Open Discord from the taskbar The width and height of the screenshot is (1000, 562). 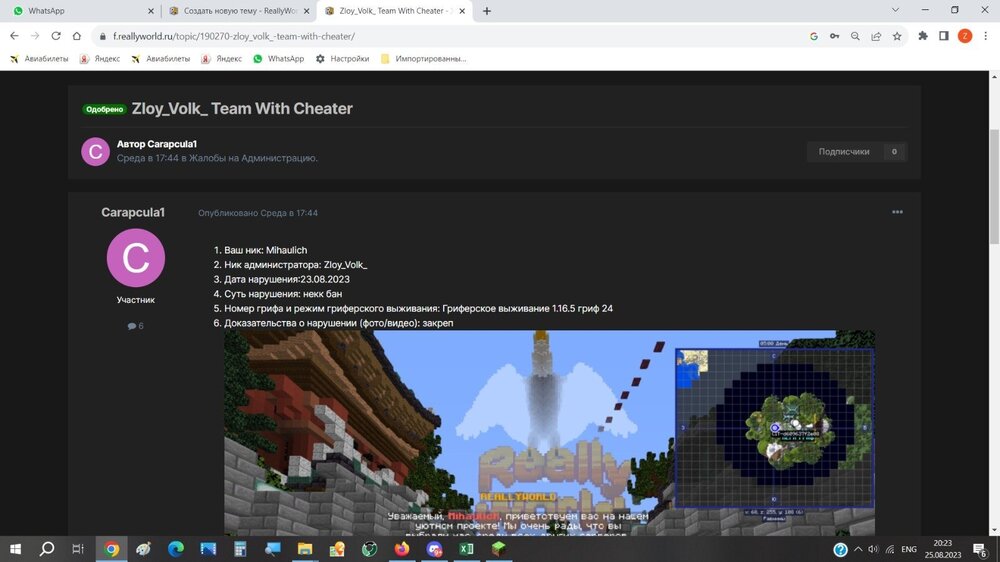tap(434, 549)
